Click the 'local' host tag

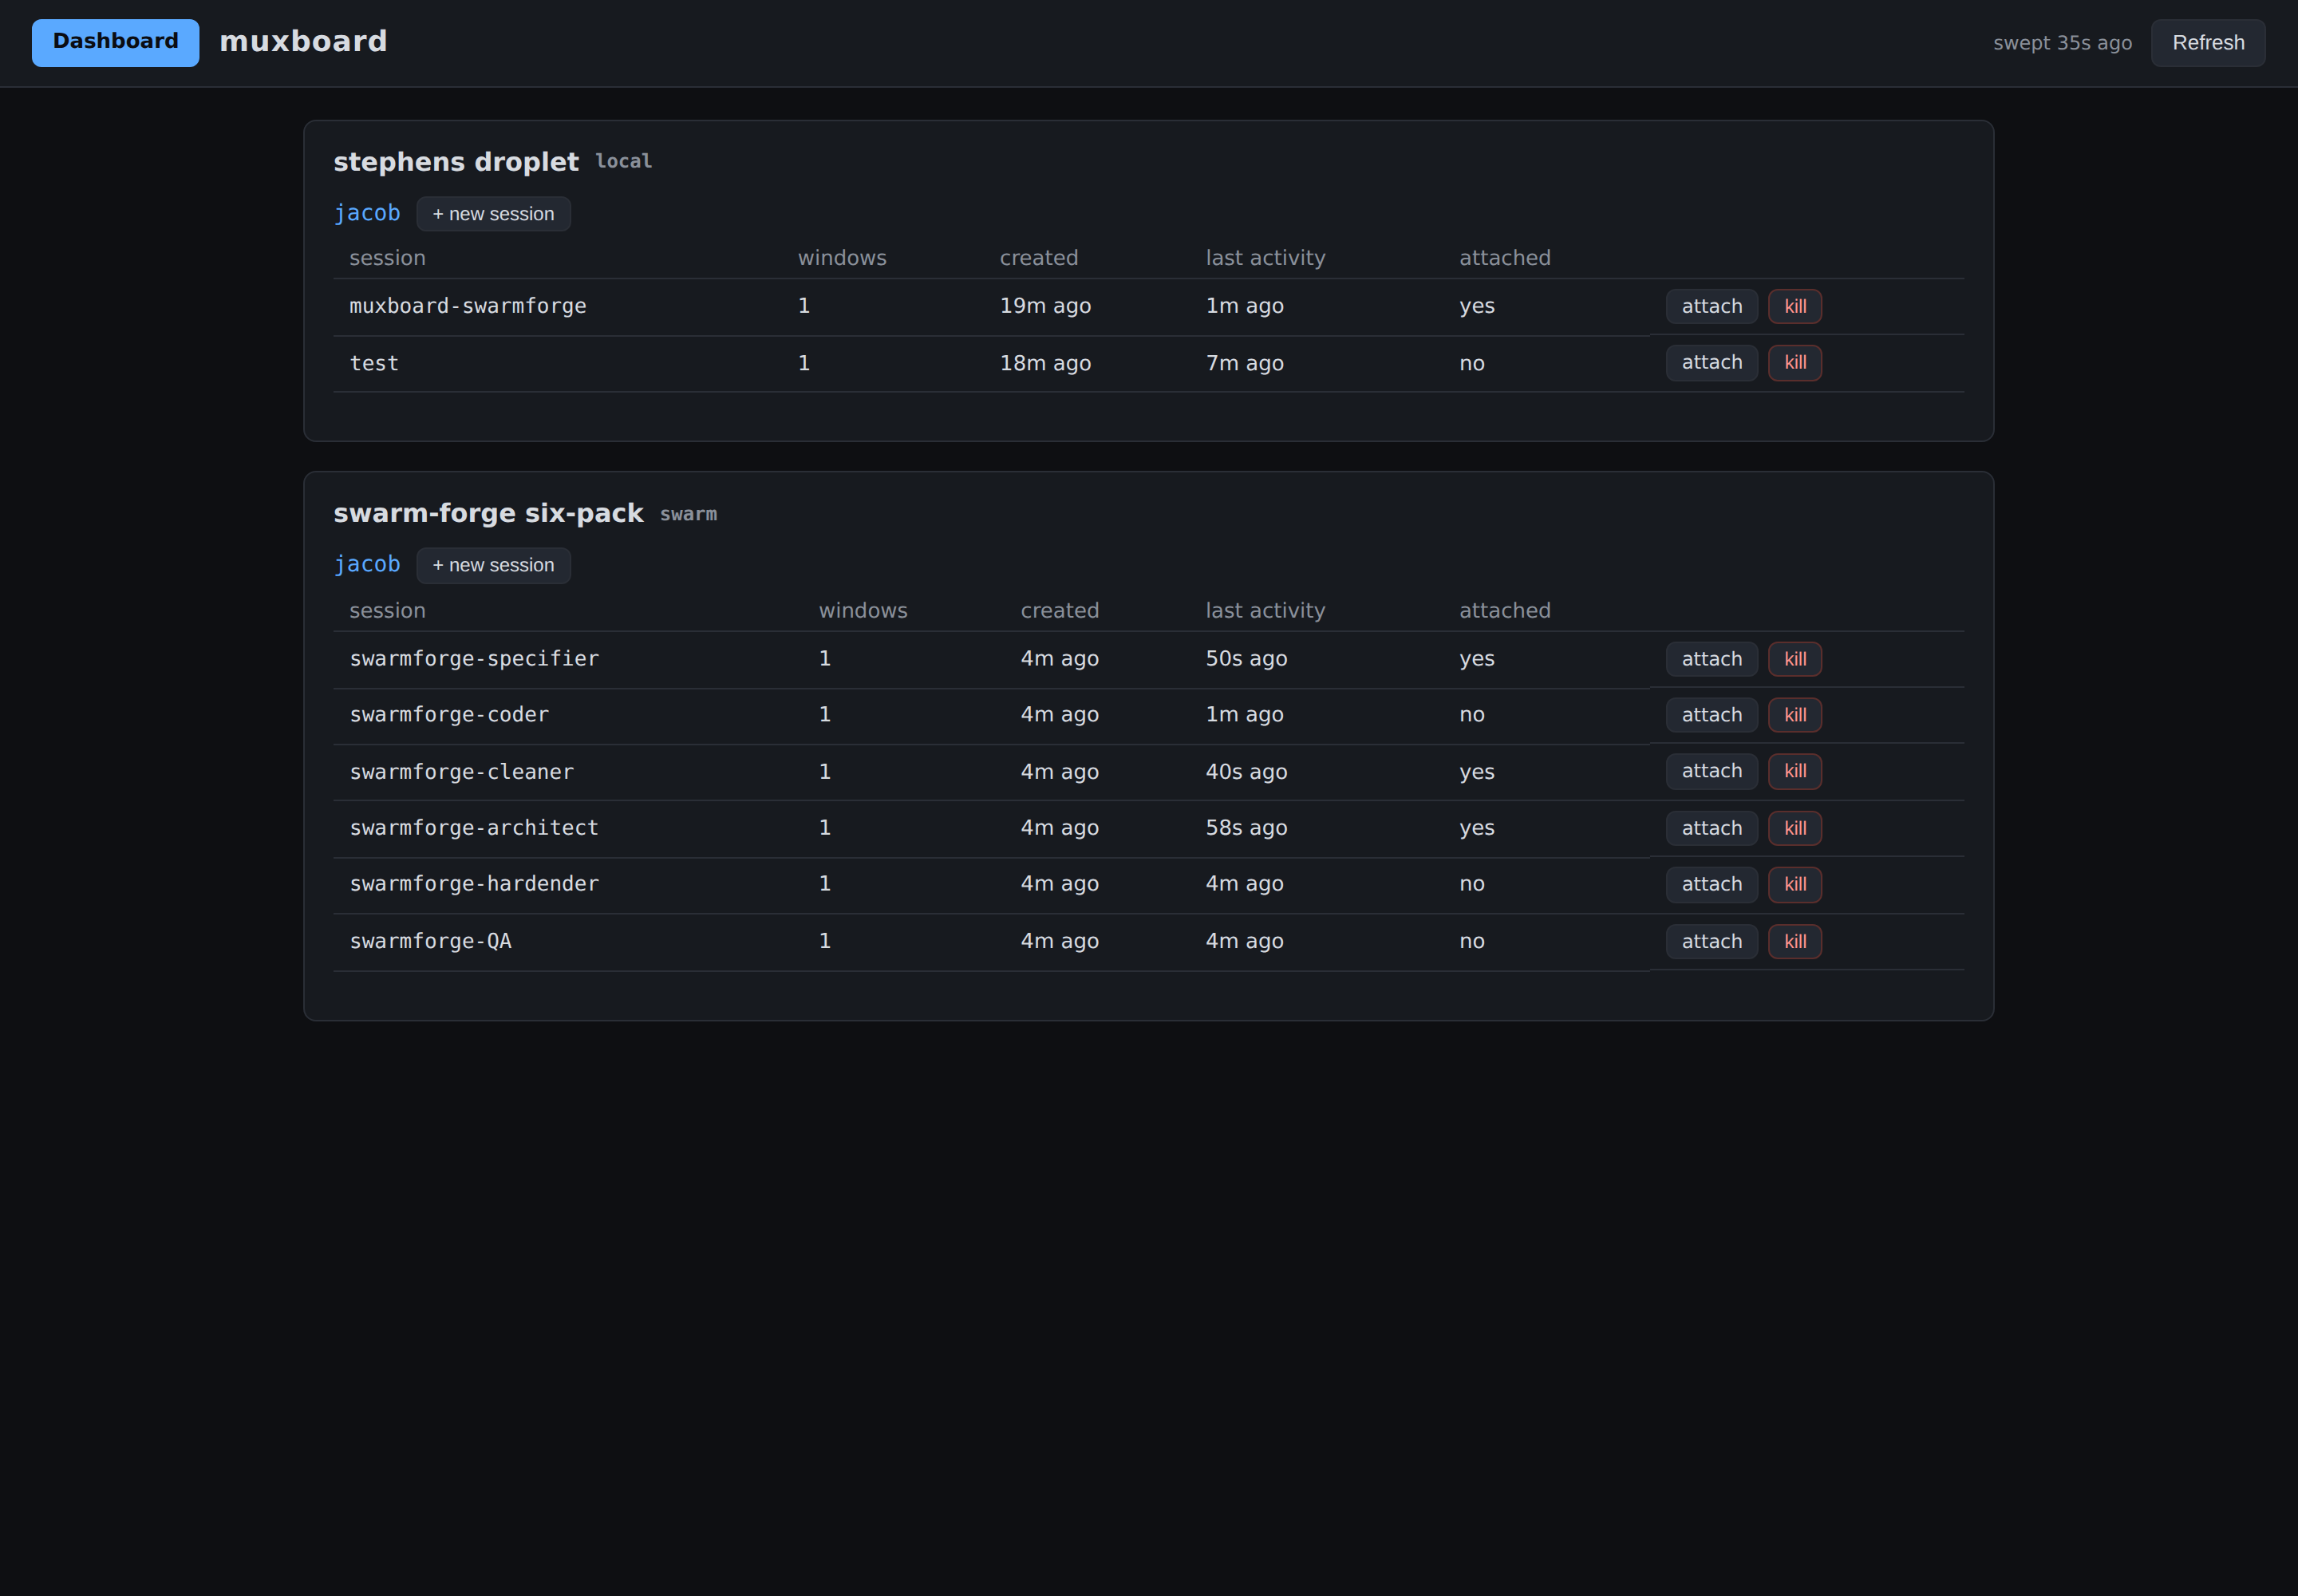point(623,161)
